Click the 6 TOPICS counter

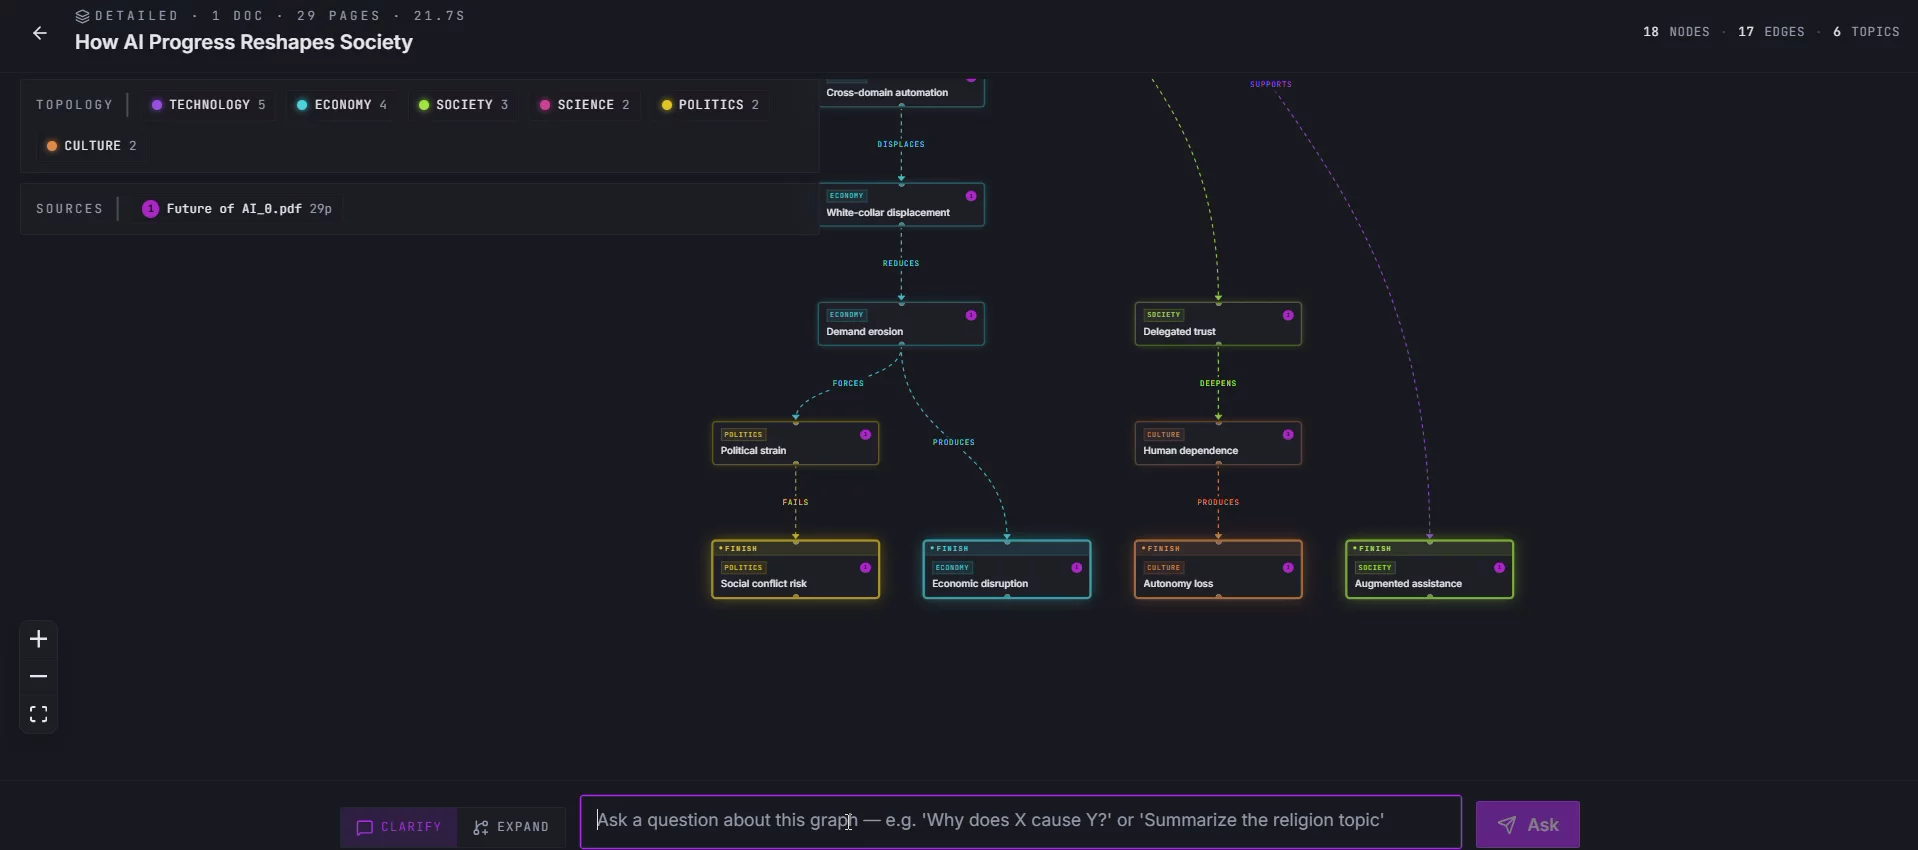click(1866, 32)
